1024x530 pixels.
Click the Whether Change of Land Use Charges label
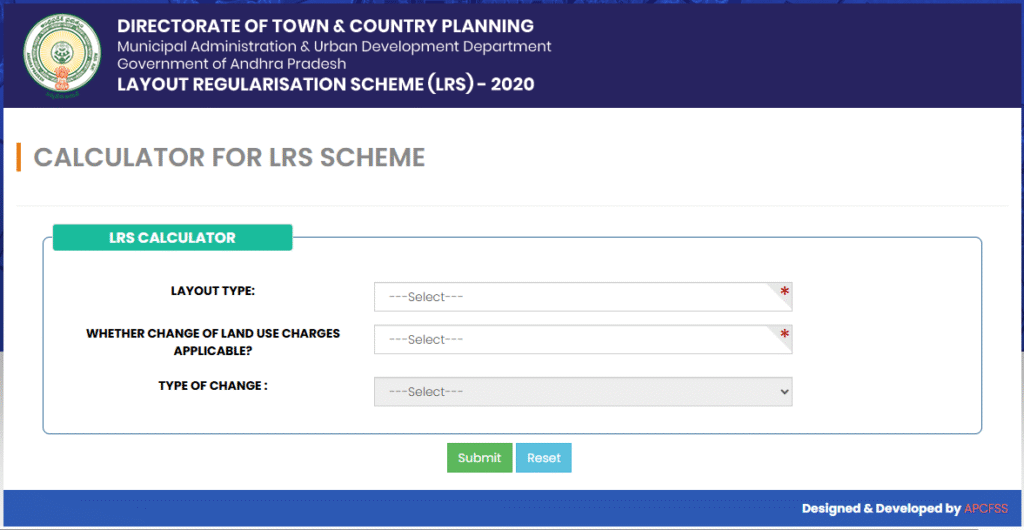[213, 340]
